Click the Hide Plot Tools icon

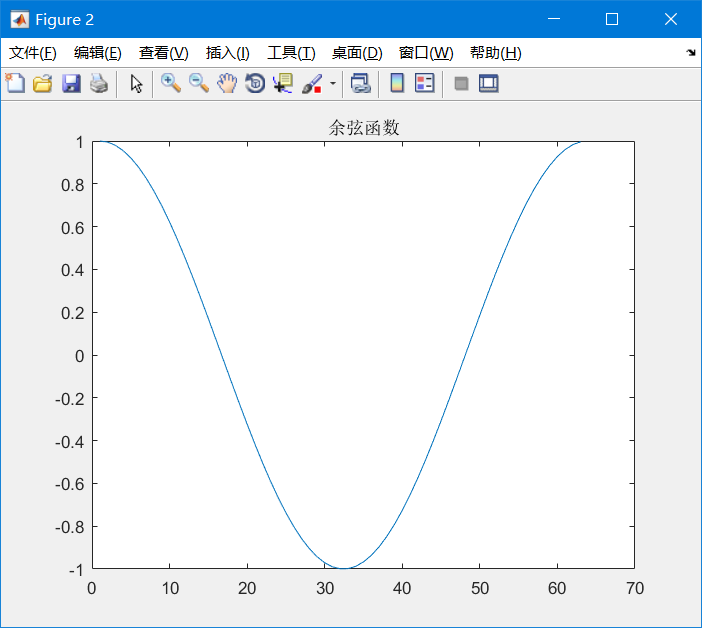(461, 83)
